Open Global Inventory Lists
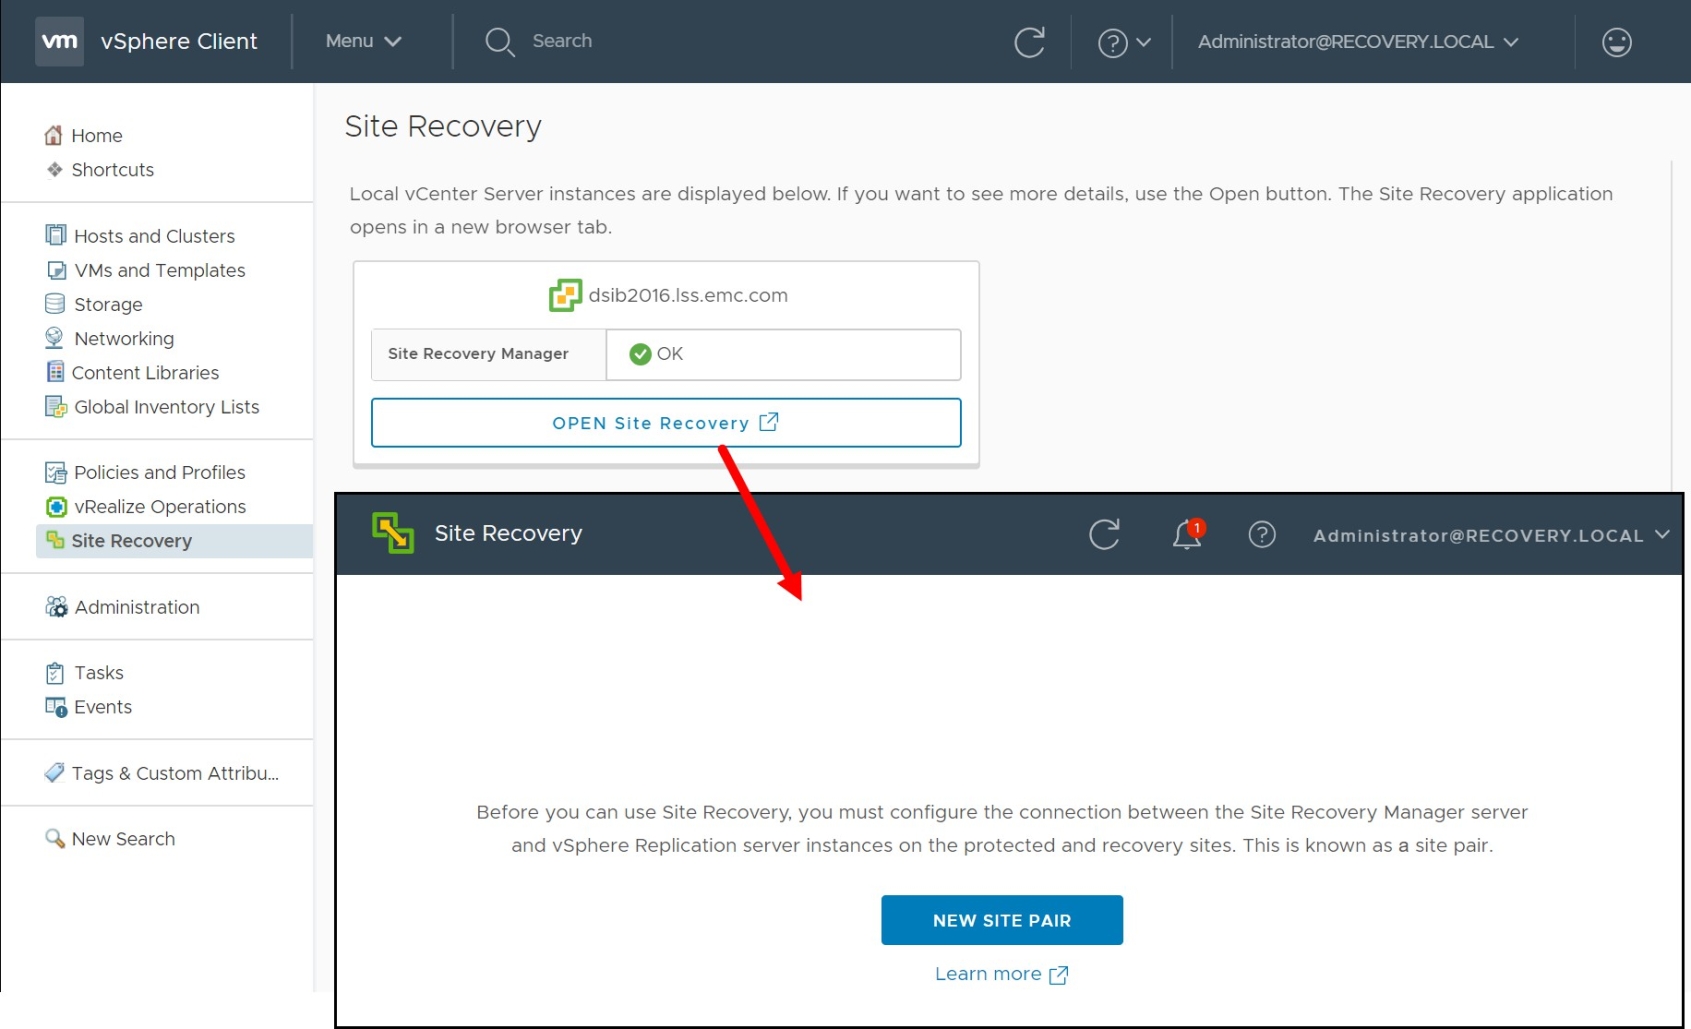 (x=166, y=406)
